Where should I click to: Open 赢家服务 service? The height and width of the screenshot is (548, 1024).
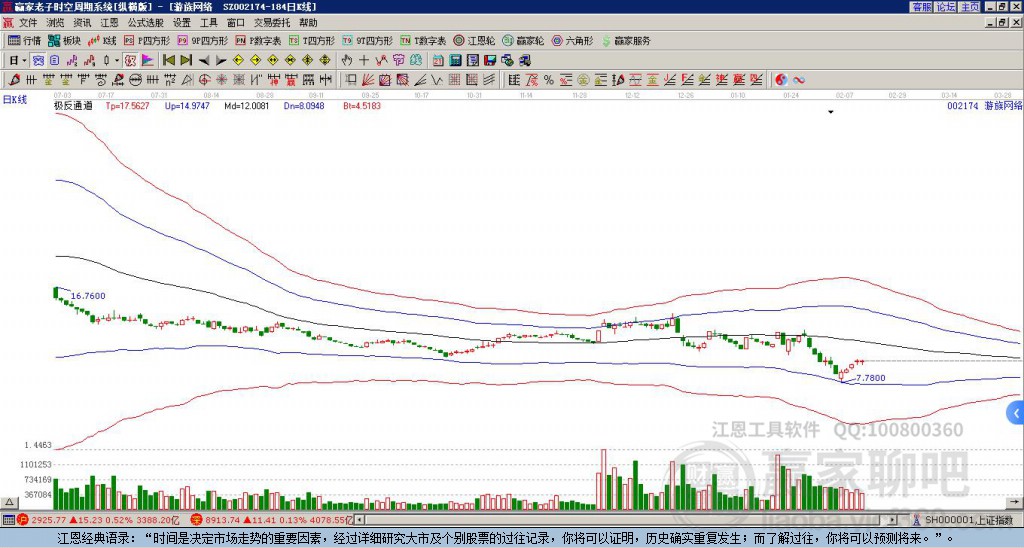point(626,40)
